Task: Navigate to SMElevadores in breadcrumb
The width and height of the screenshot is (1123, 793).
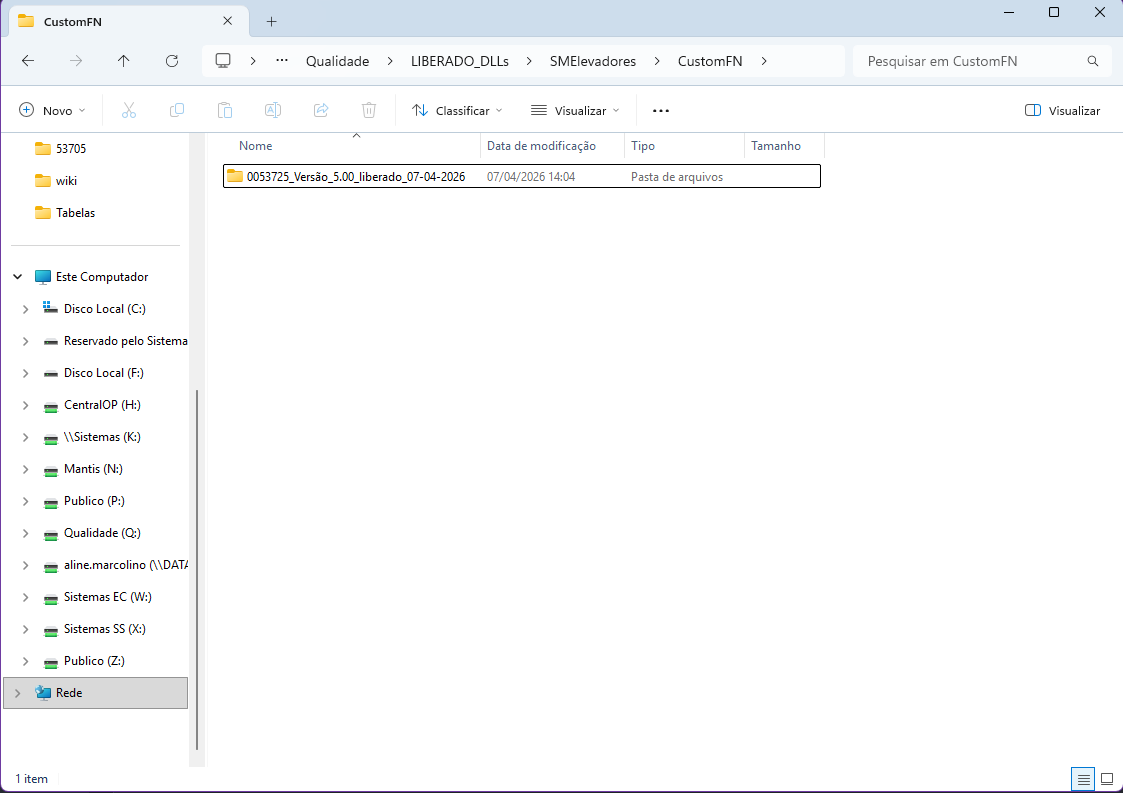Action: [592, 61]
